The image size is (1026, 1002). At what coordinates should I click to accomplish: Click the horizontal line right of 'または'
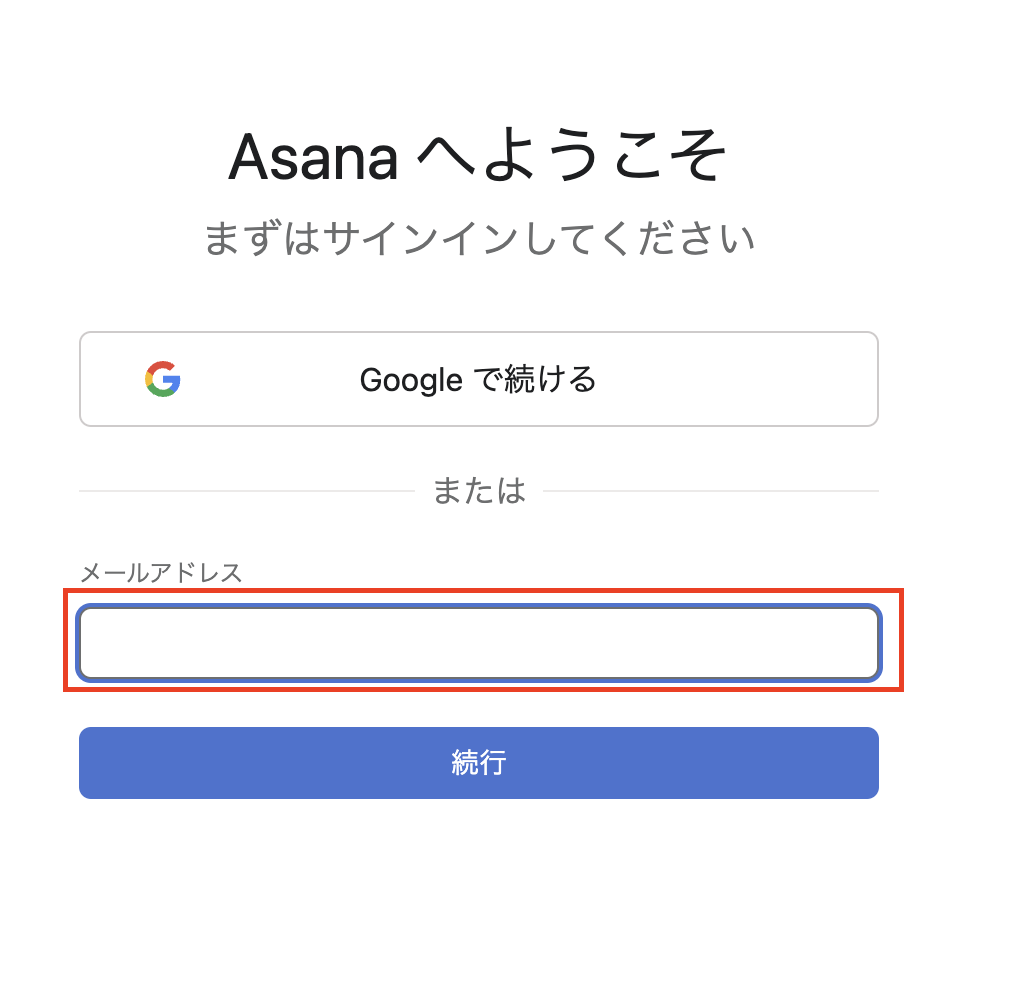710,491
